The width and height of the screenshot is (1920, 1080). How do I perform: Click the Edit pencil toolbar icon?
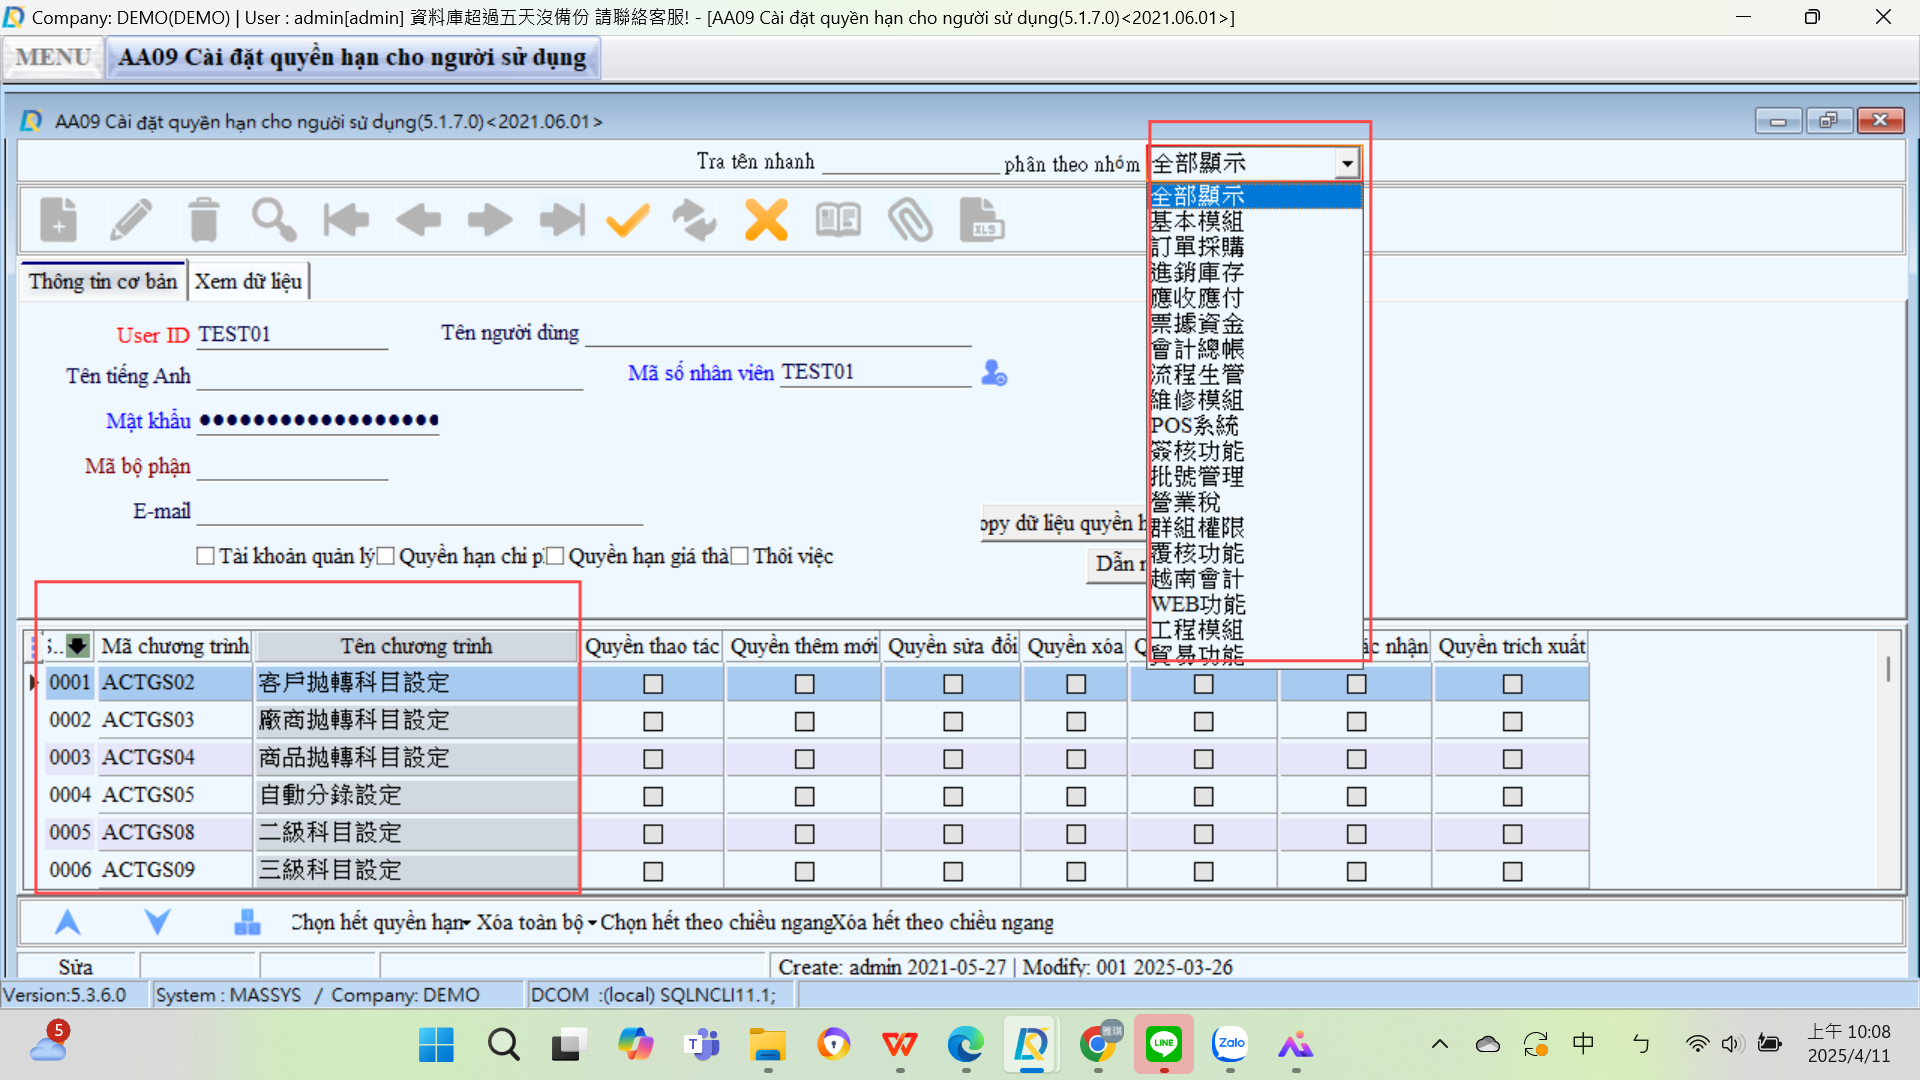click(x=131, y=219)
